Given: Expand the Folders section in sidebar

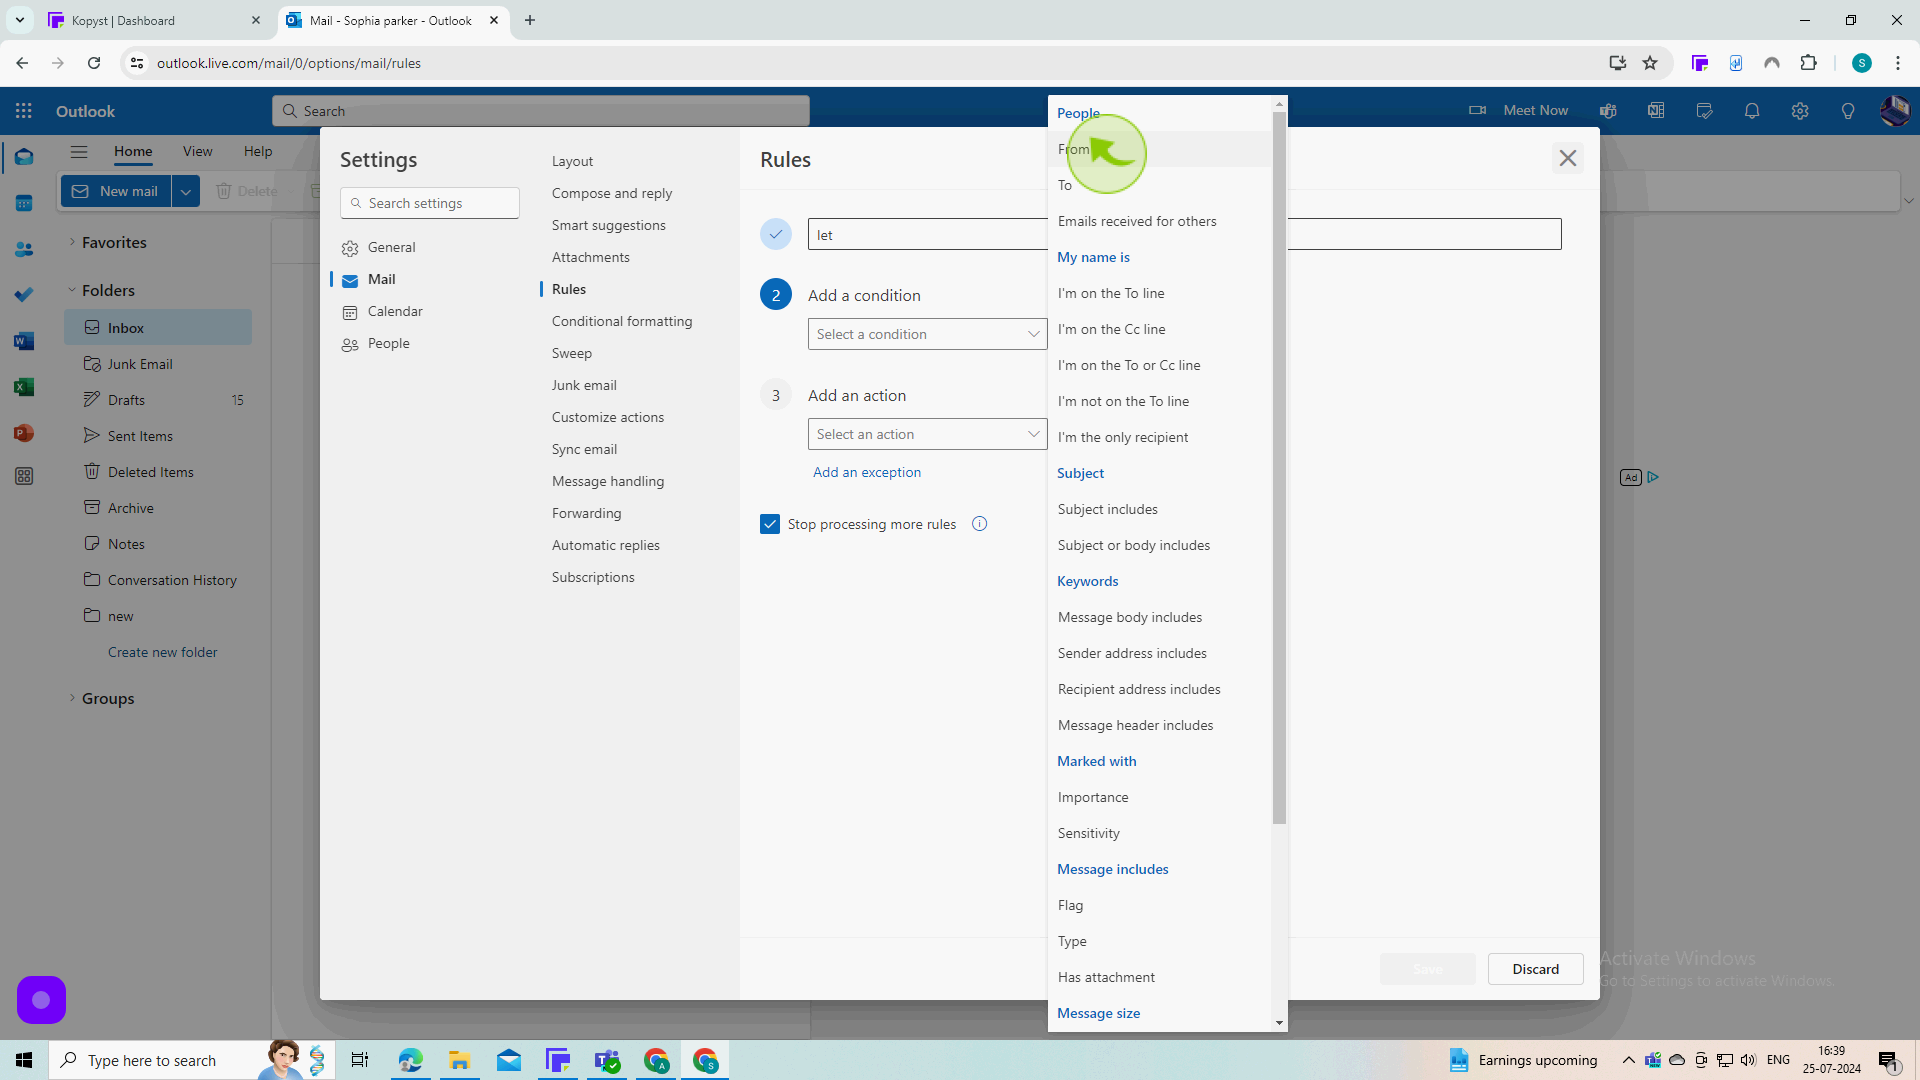Looking at the screenshot, I should [x=71, y=290].
